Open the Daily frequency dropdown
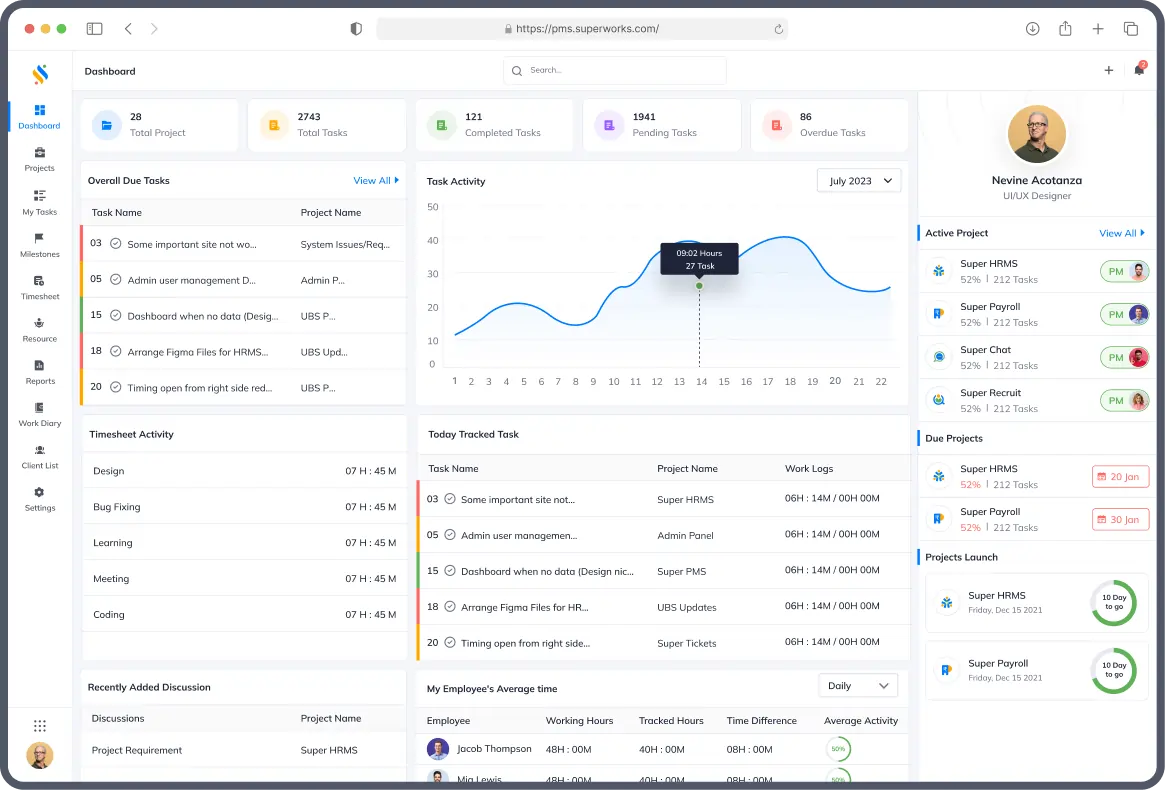 pyautogui.click(x=857, y=685)
